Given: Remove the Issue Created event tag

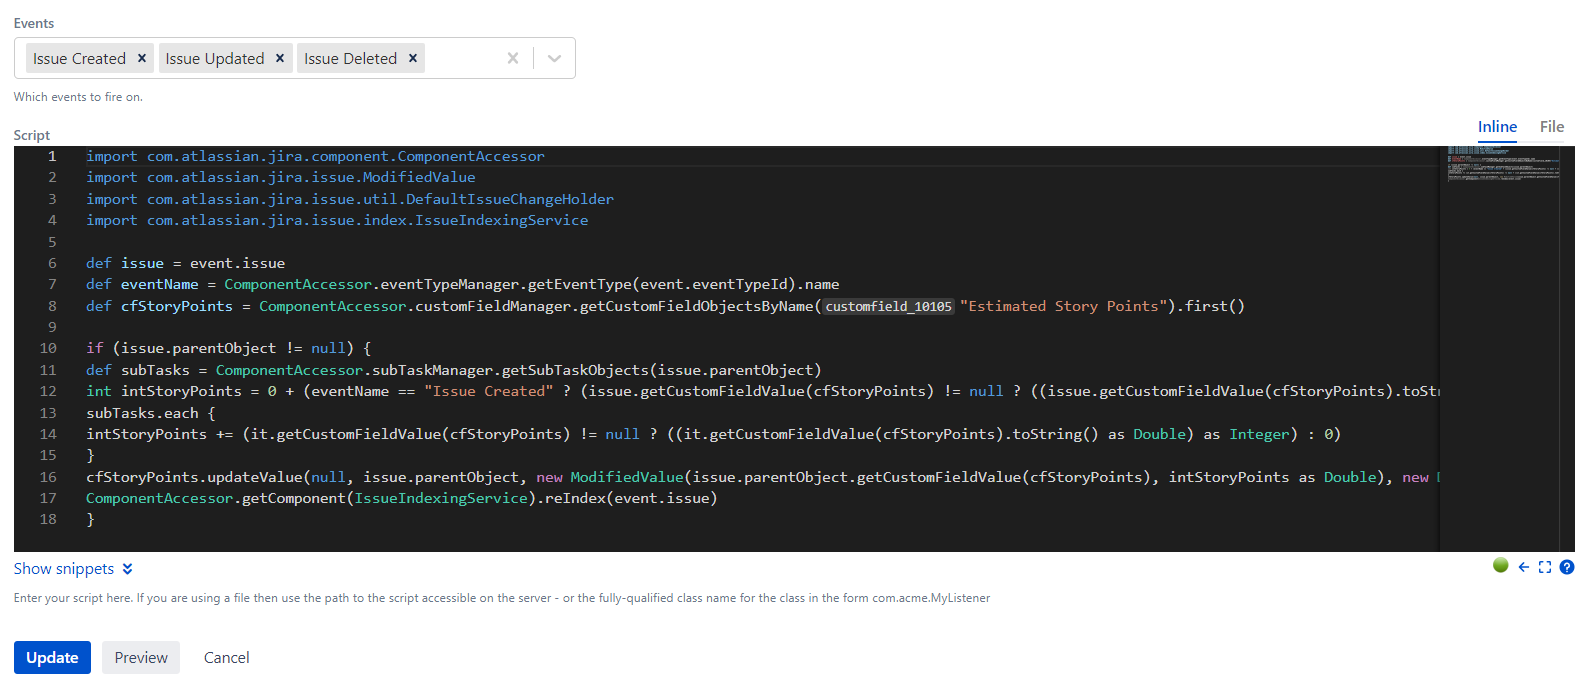Looking at the screenshot, I should [x=142, y=58].
